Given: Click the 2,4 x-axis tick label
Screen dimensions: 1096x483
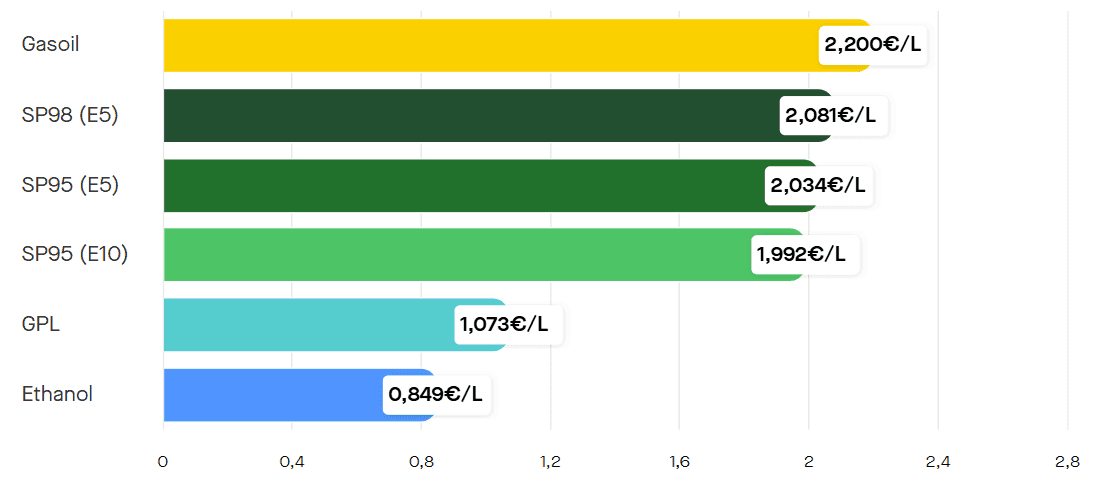Looking at the screenshot, I should pos(938,462).
